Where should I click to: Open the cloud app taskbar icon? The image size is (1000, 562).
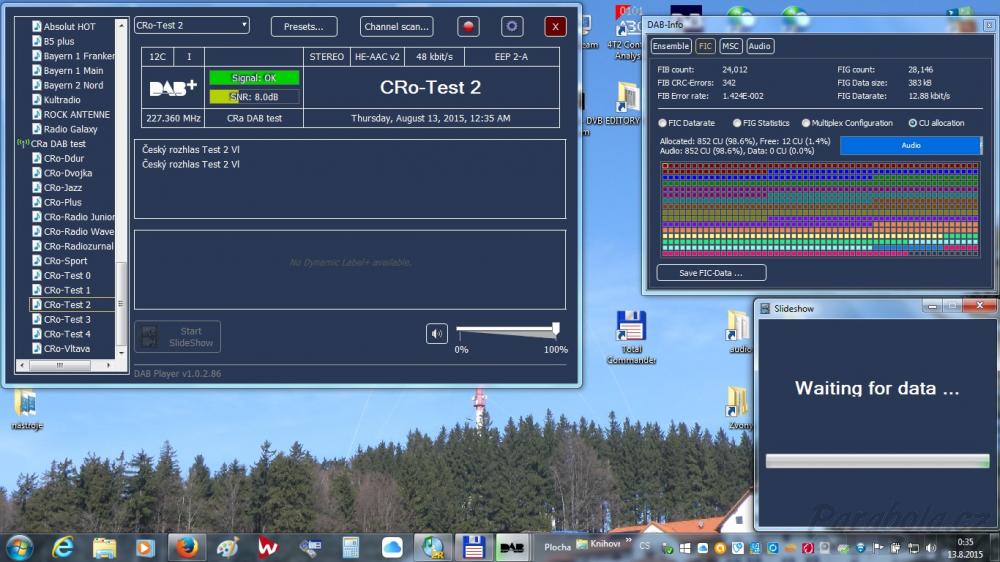392,548
